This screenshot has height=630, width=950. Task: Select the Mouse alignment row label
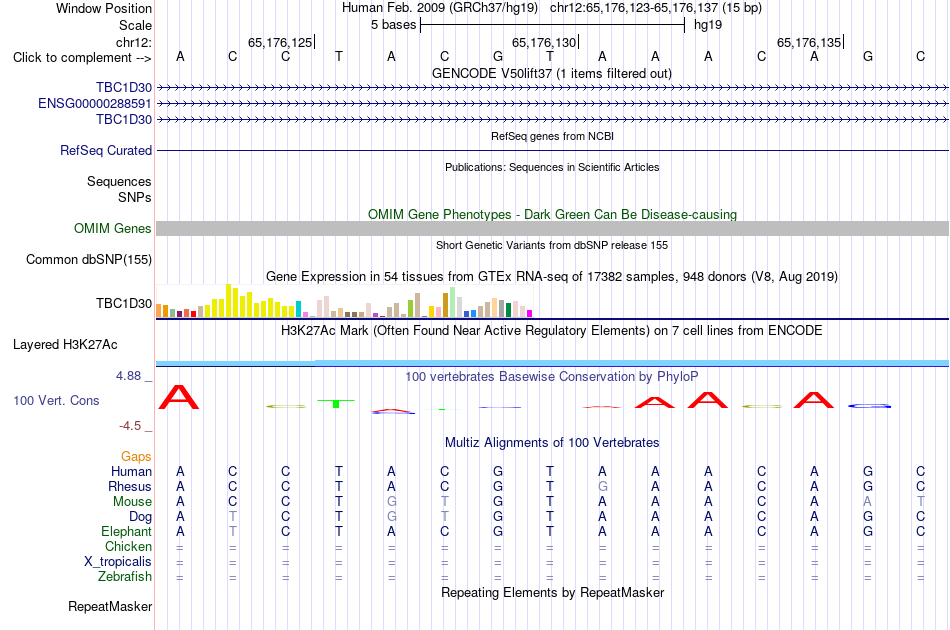click(132, 502)
